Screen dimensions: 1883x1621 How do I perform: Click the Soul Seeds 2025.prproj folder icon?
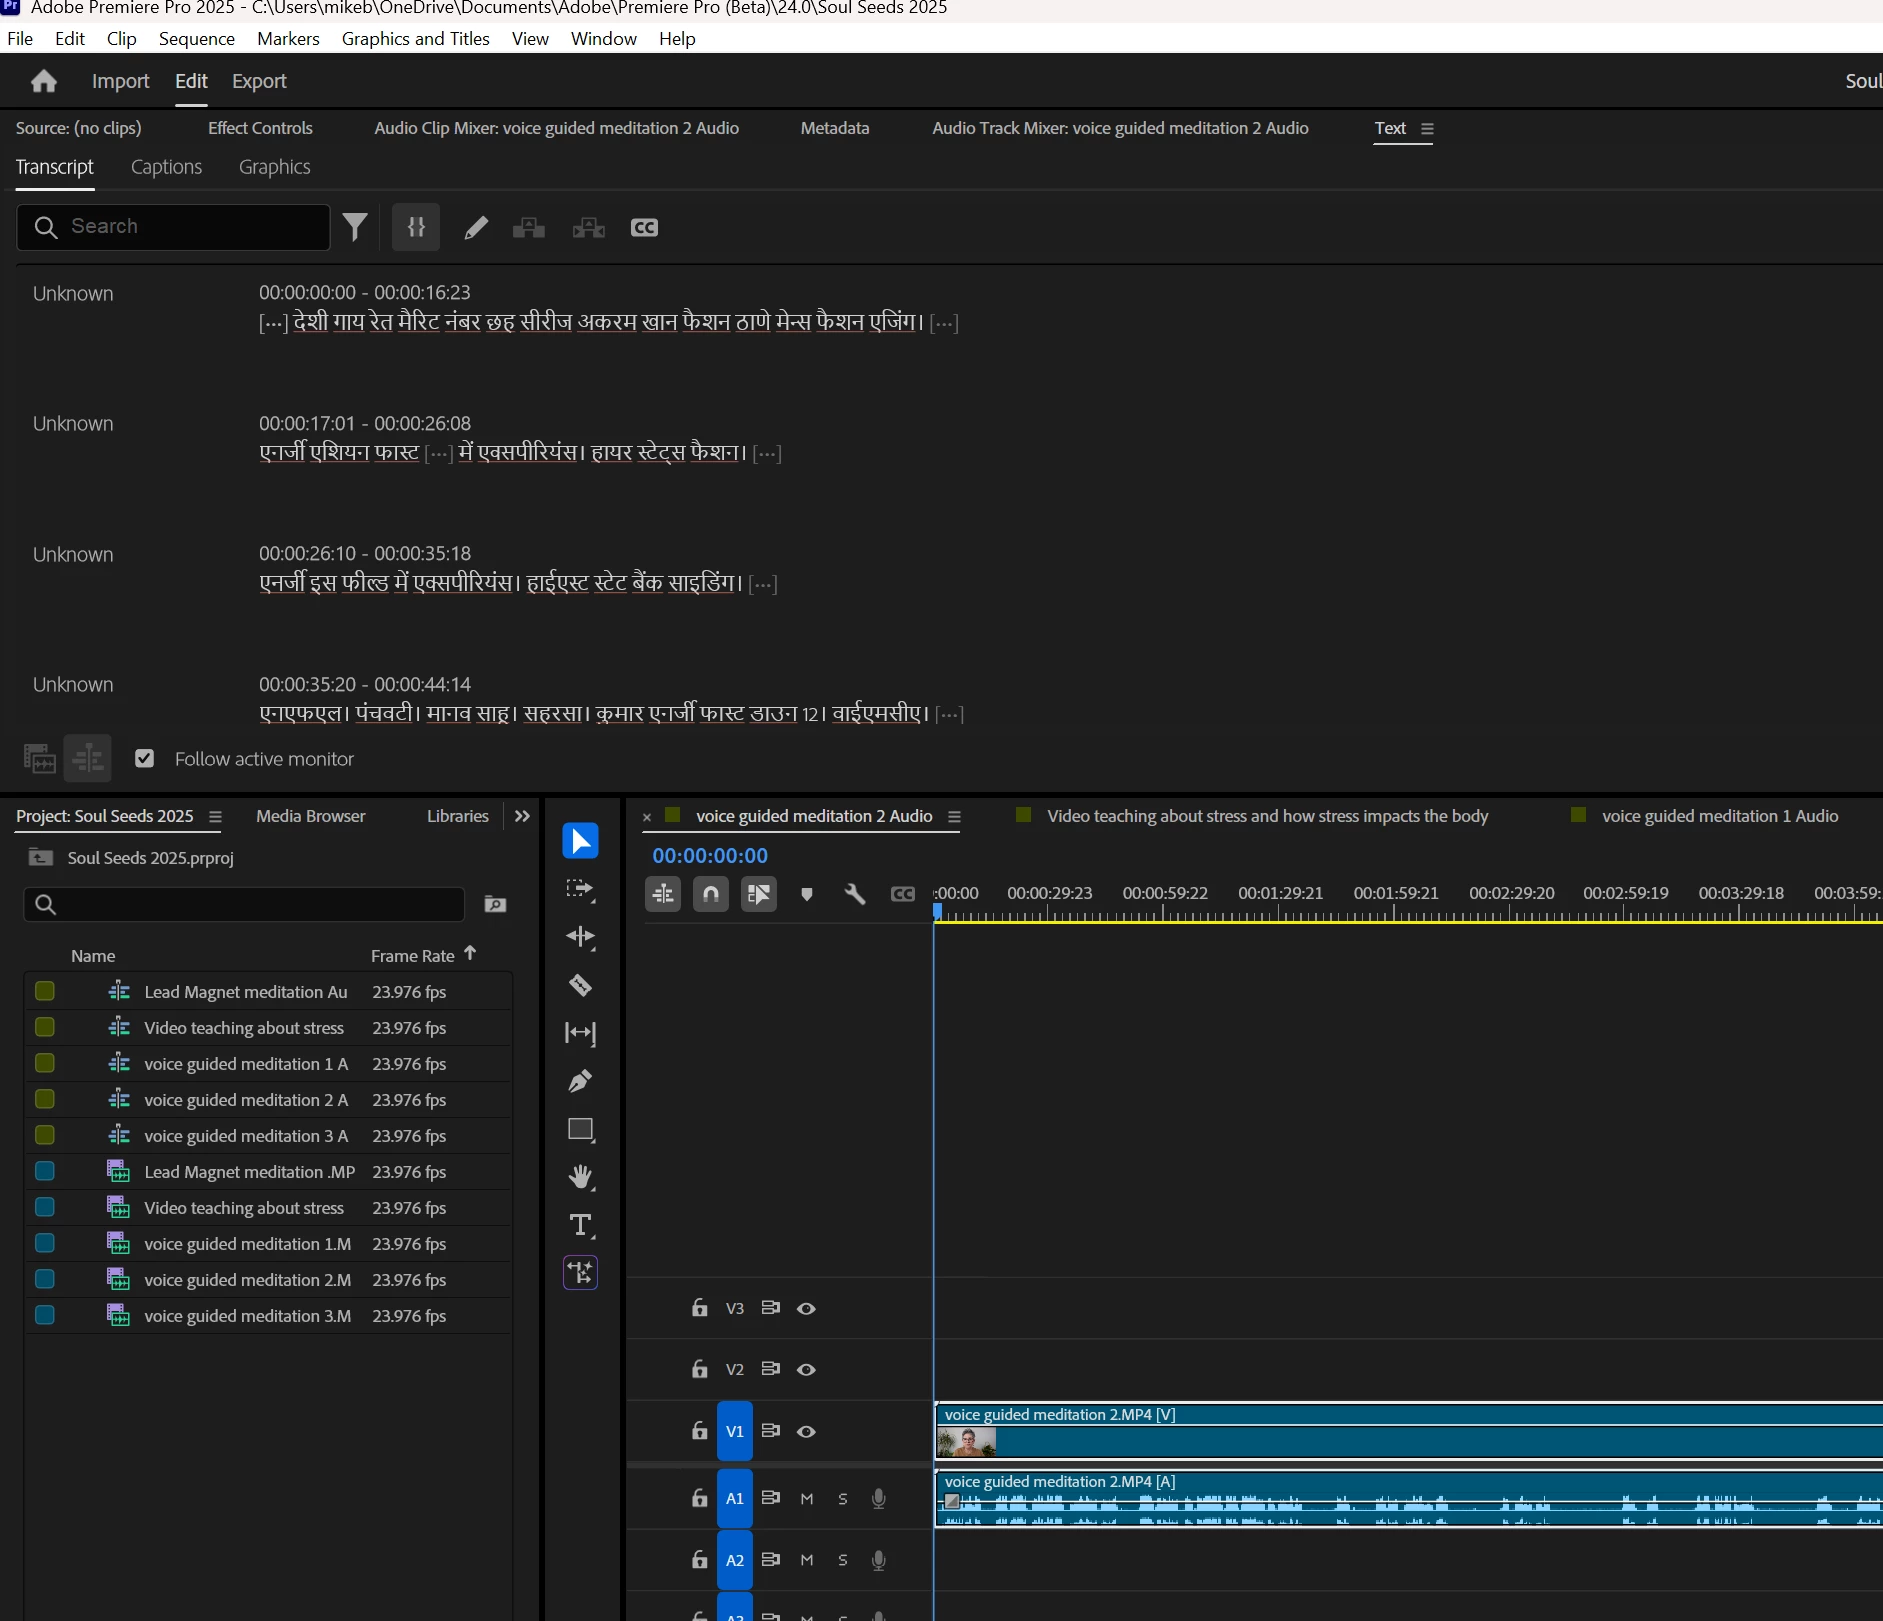click(41, 857)
